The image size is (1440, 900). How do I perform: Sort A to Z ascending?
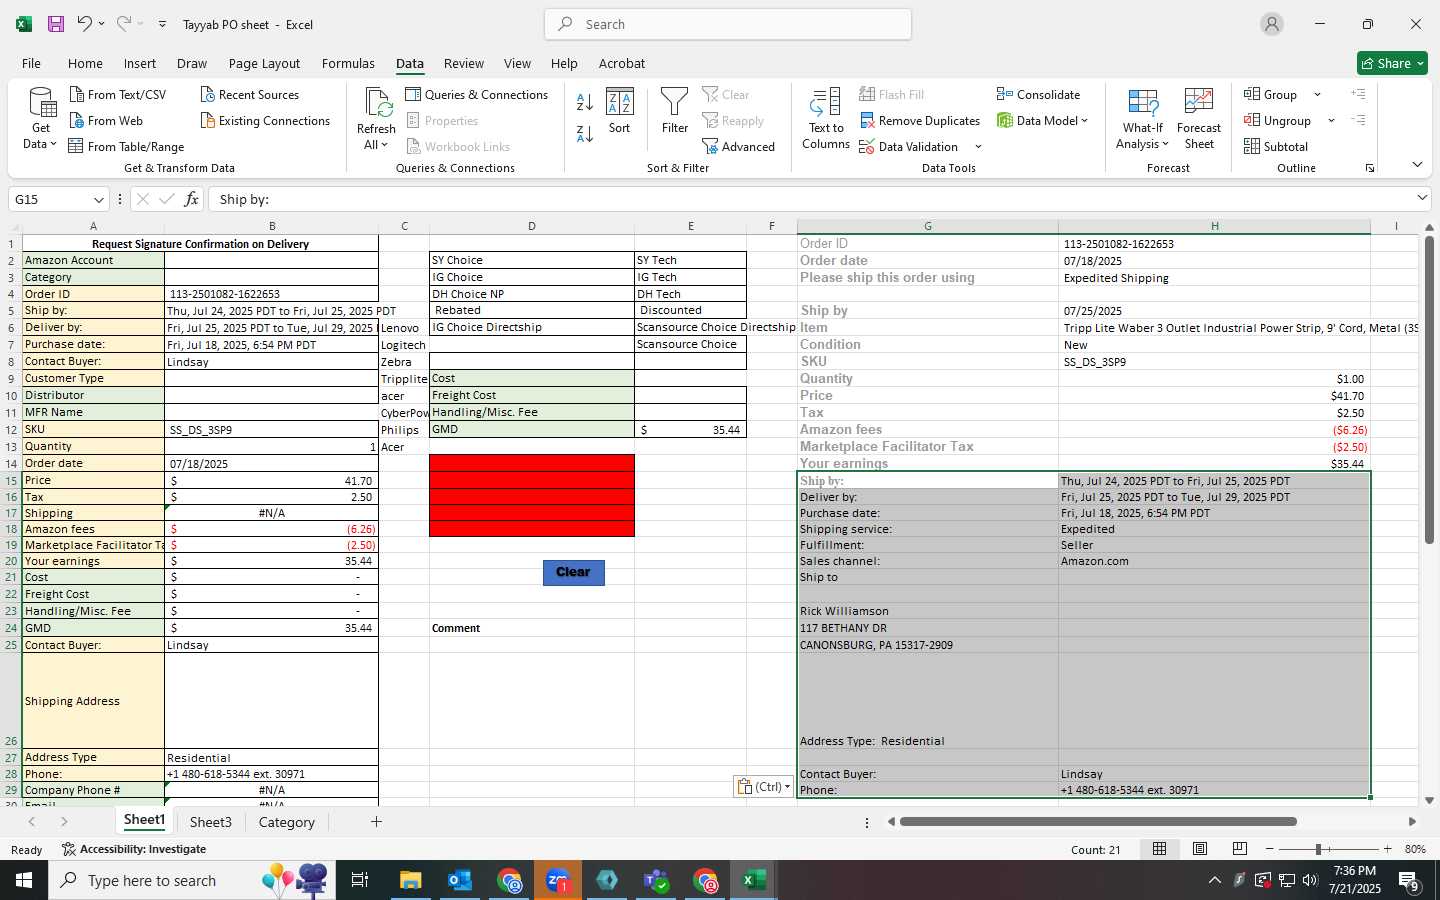585,101
